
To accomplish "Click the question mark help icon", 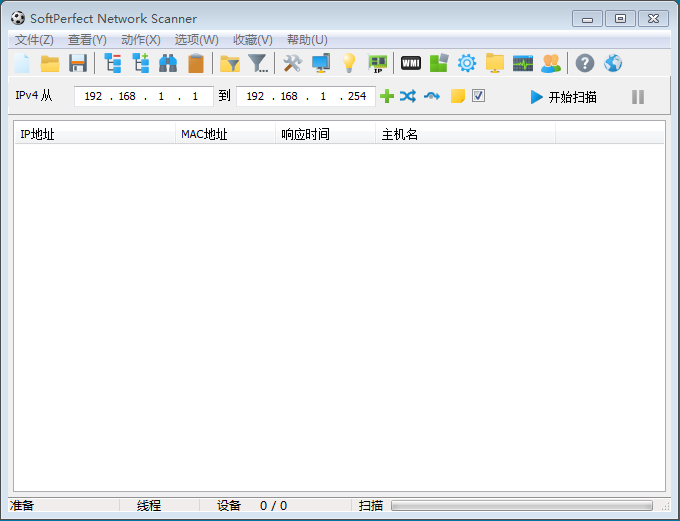I will (x=585, y=64).
